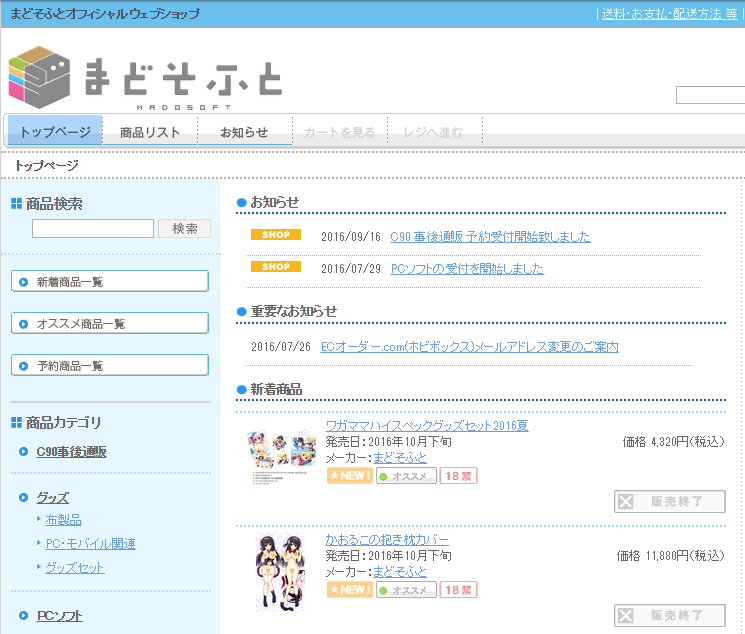Open 送料・お支払・配送方法 link in header

669,14
